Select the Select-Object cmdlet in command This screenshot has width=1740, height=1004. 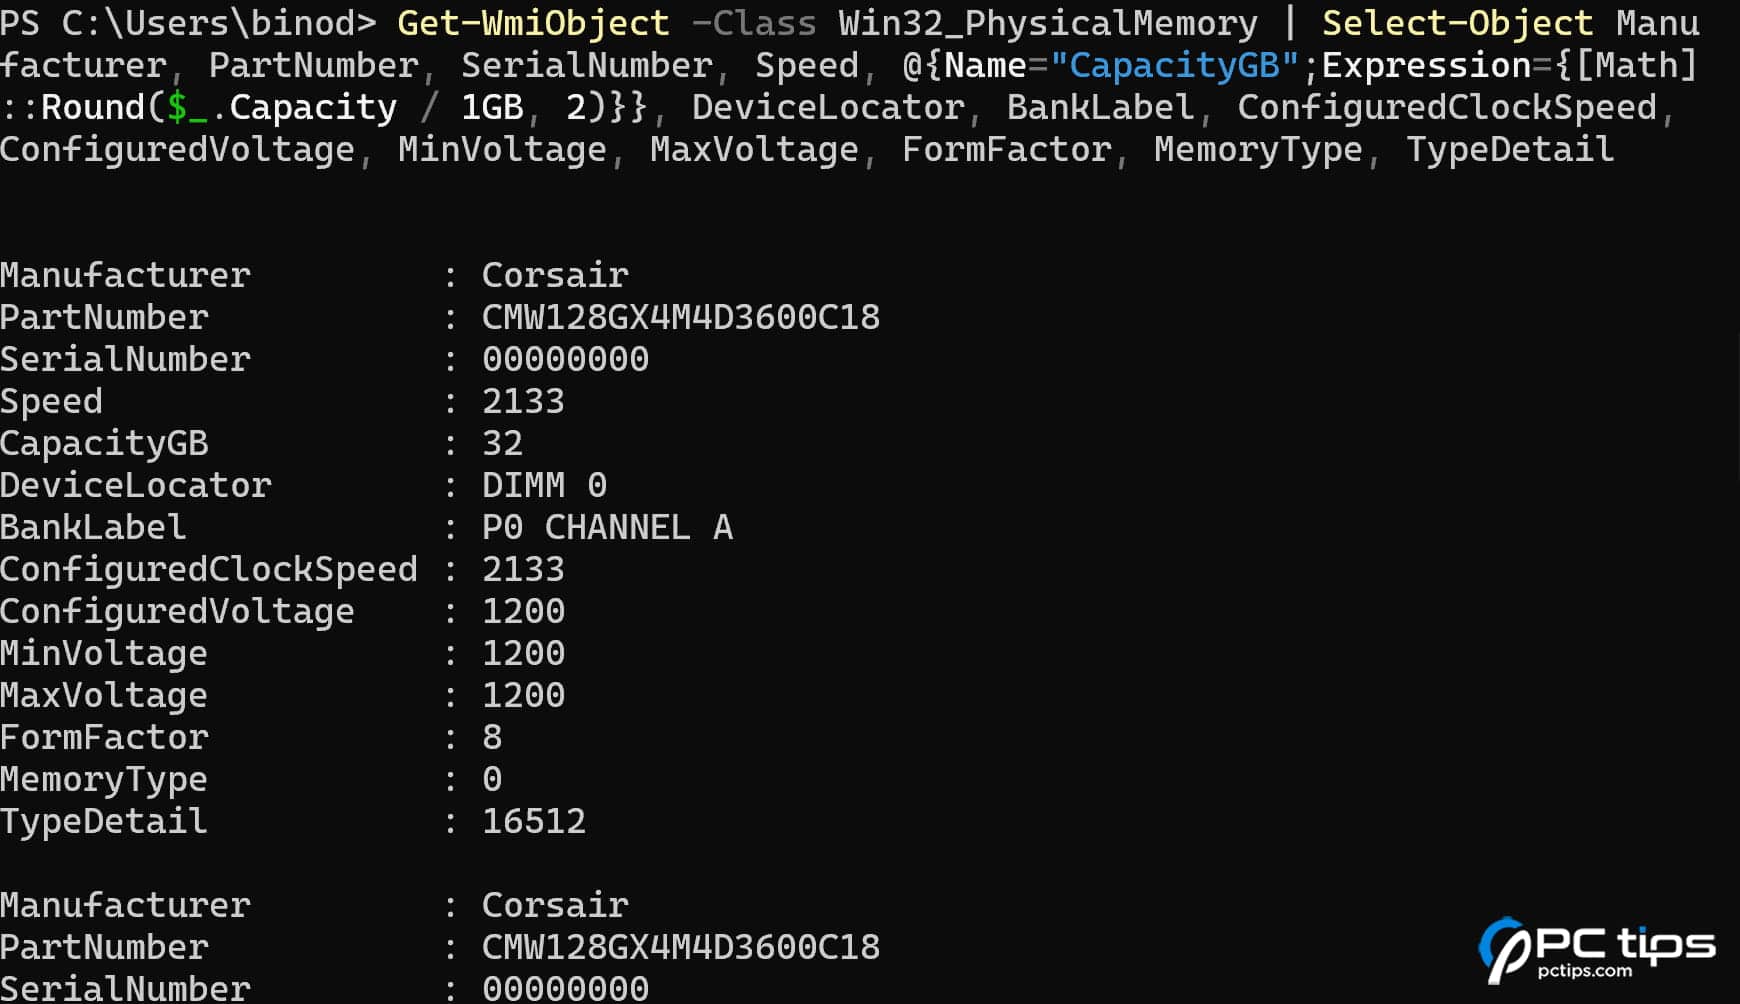(x=1457, y=23)
